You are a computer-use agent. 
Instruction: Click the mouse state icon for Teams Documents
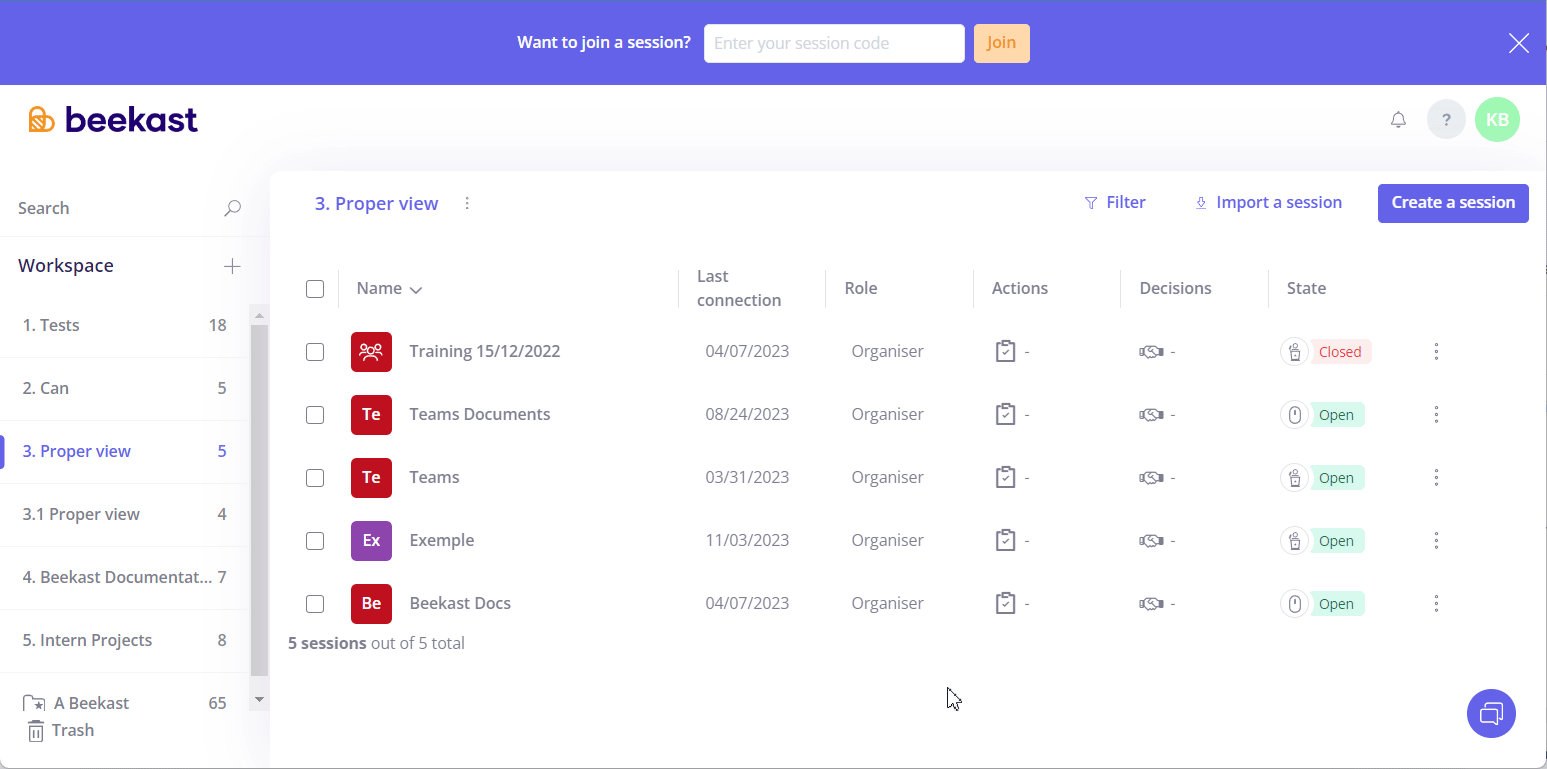tap(1295, 414)
